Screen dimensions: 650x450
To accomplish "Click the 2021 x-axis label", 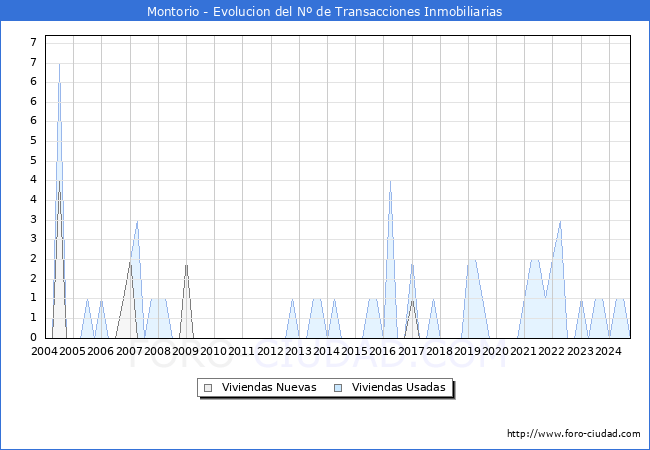I will (524, 351).
